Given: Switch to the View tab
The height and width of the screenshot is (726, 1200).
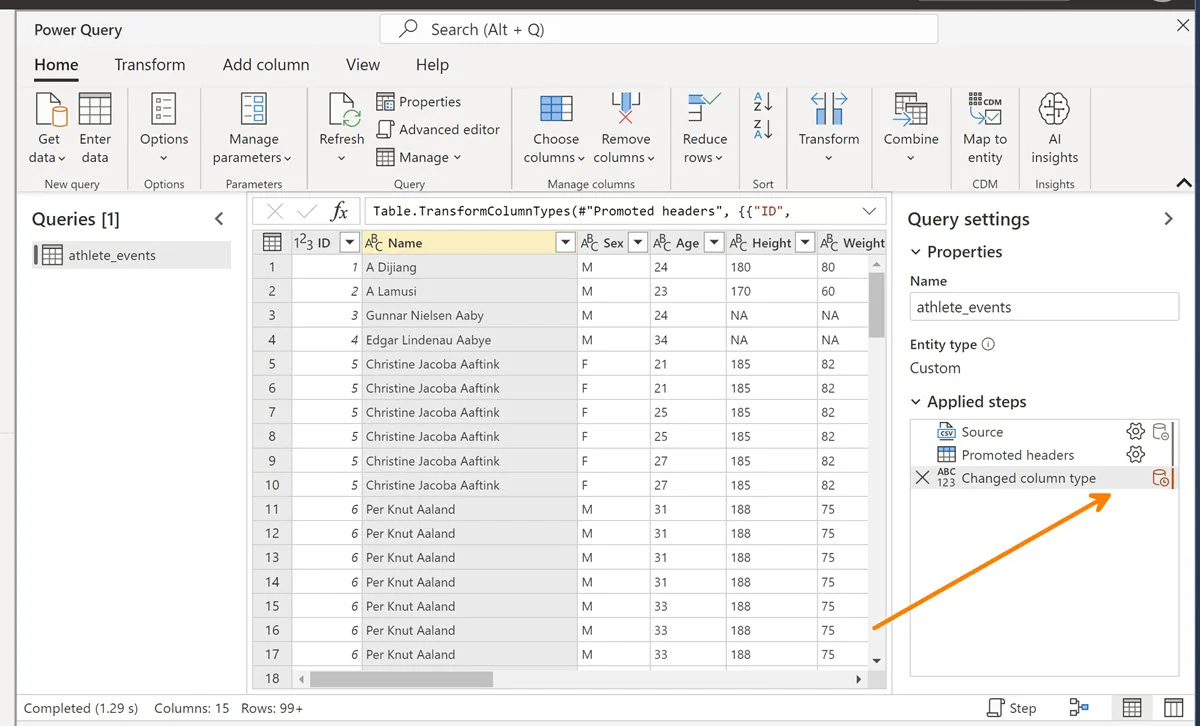Looking at the screenshot, I should coord(363,65).
